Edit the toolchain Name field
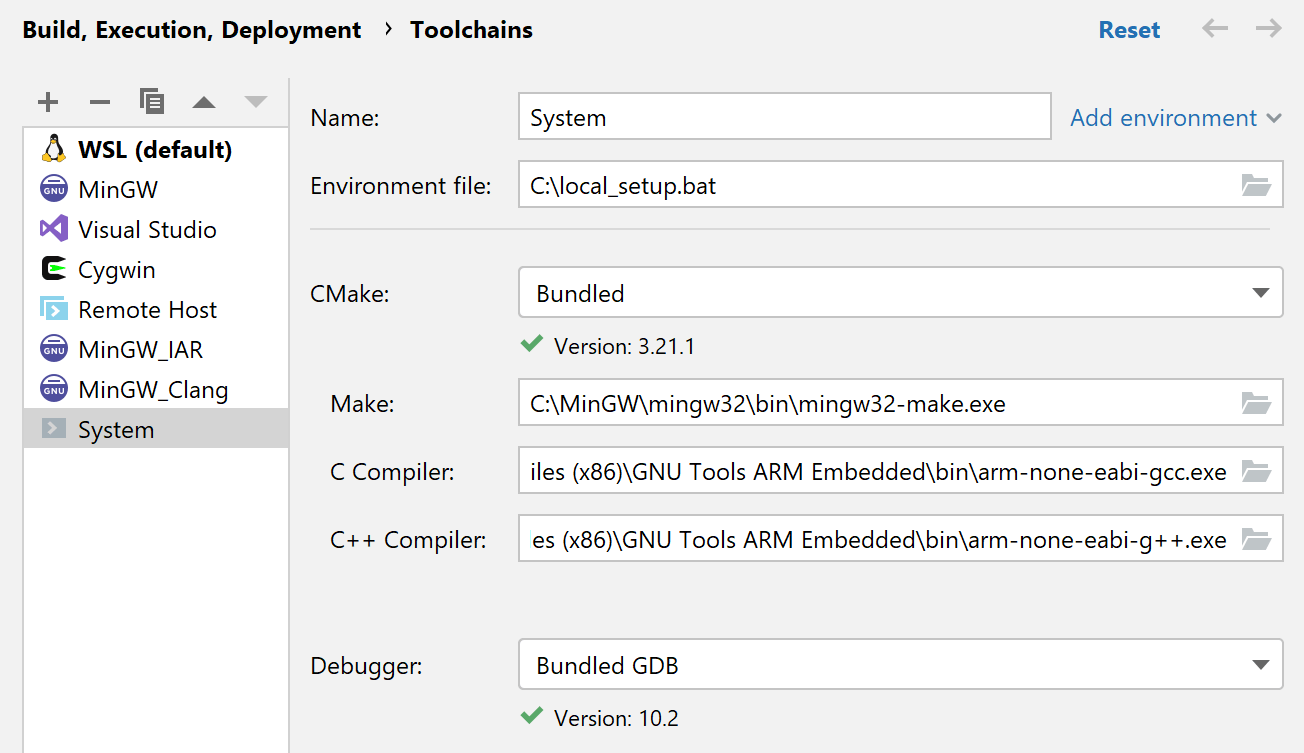1304x753 pixels. point(784,117)
